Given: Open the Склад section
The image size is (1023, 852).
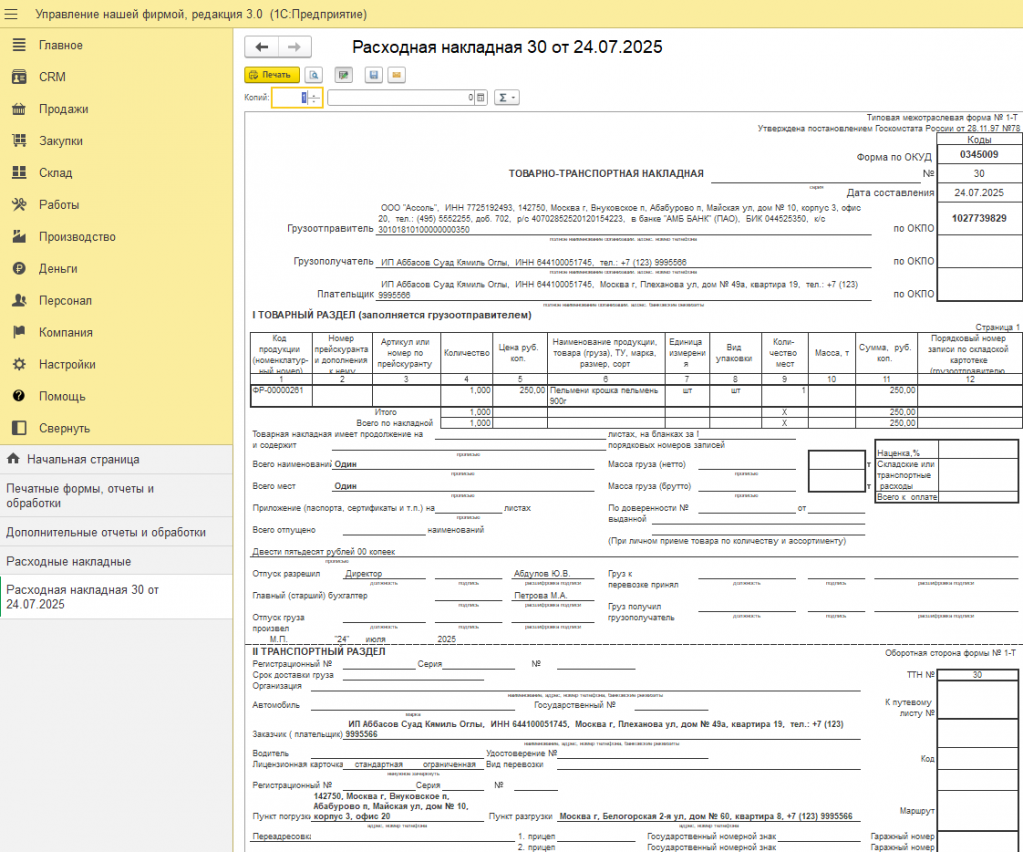Looking at the screenshot, I should pyautogui.click(x=55, y=173).
